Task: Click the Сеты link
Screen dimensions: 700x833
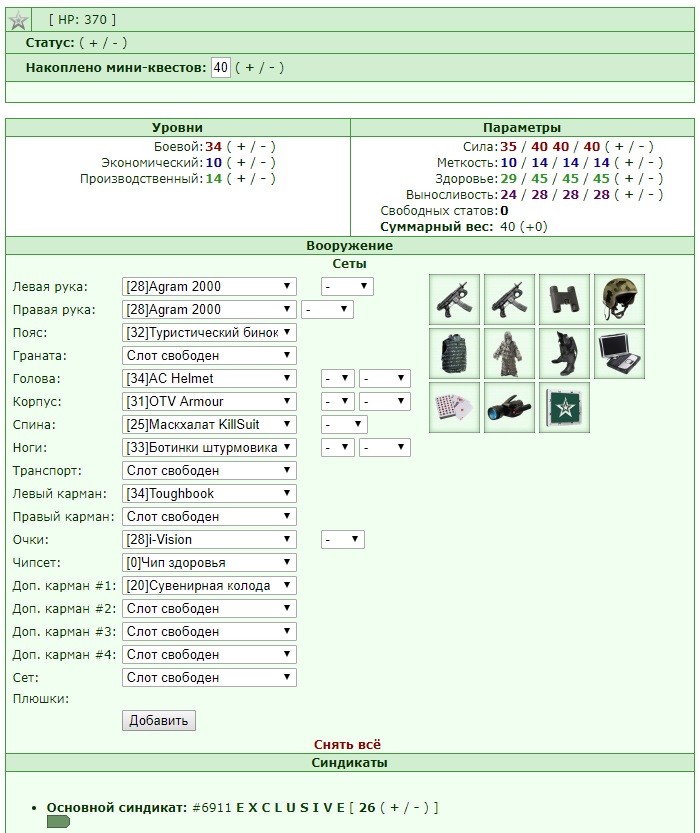Action: (x=349, y=264)
